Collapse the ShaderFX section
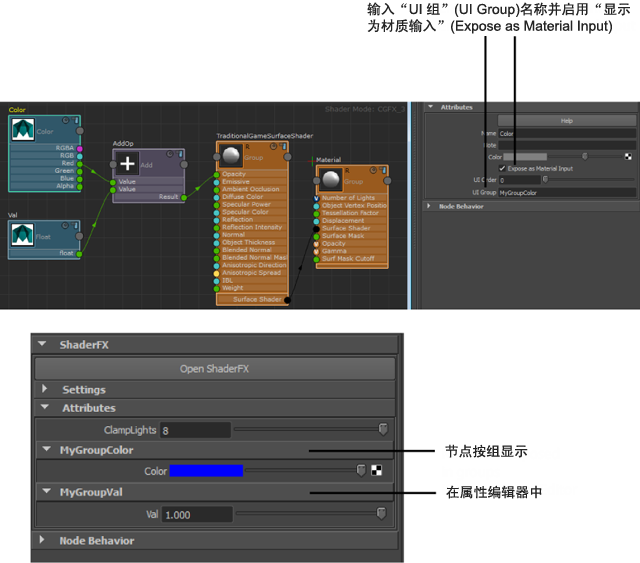The width and height of the screenshot is (640, 563). point(42,344)
